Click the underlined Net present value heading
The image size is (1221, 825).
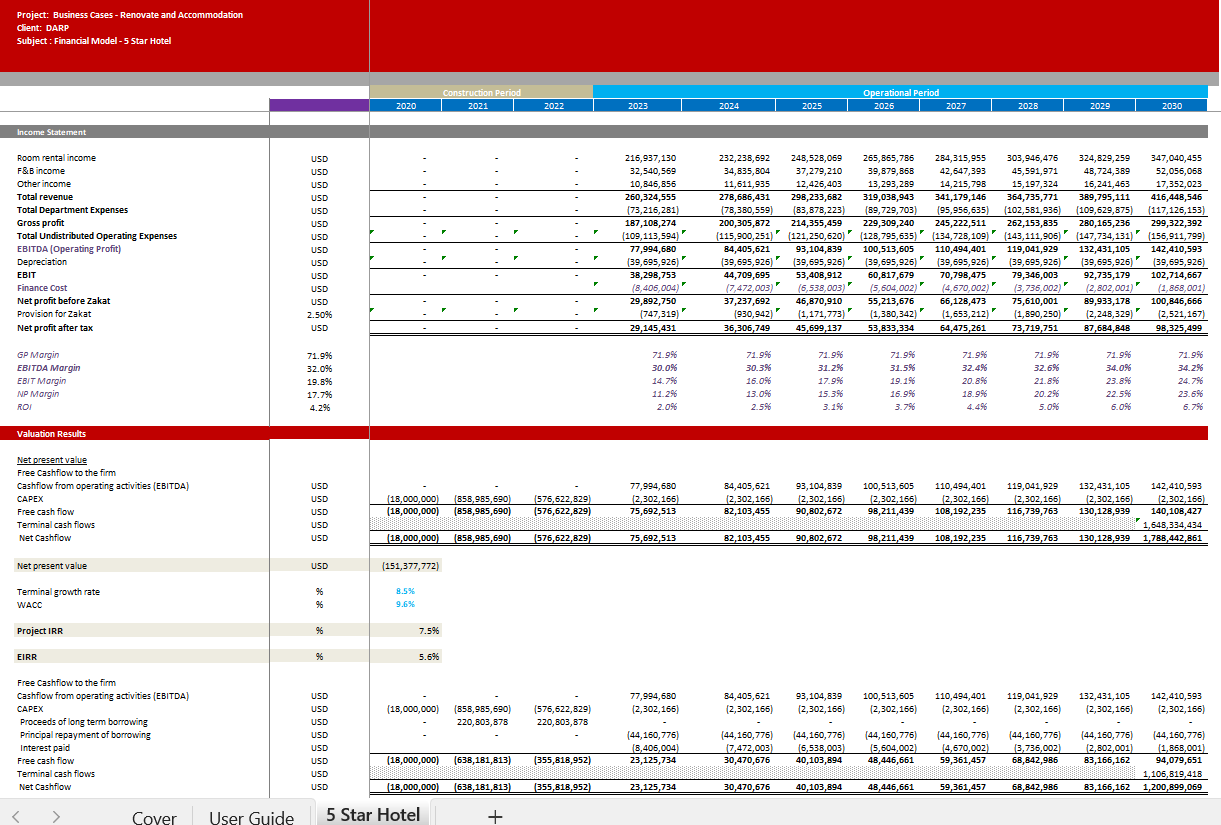coord(52,460)
